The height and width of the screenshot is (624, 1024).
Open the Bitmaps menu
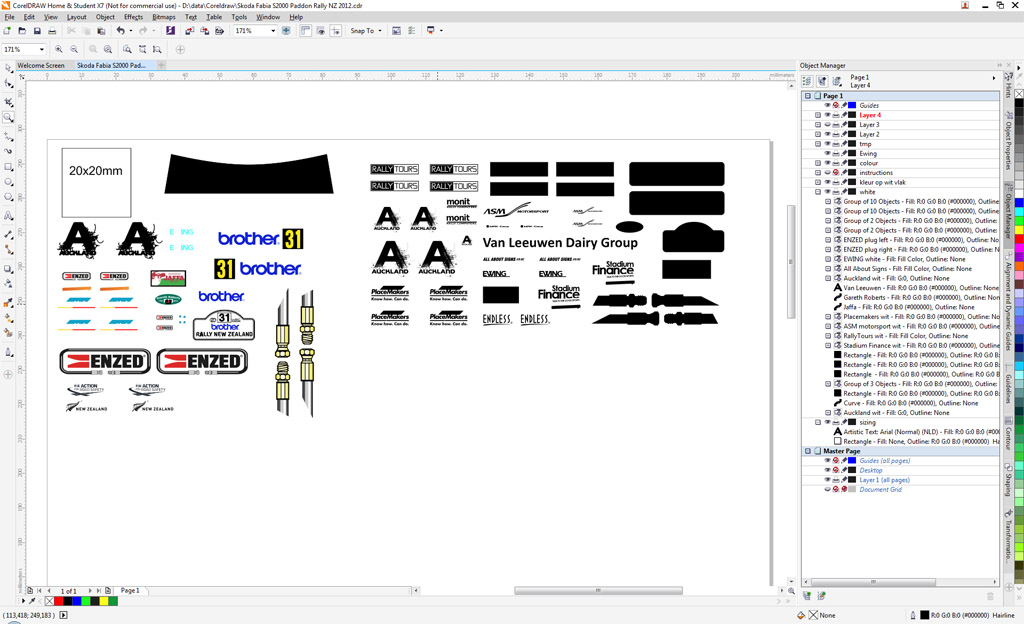pos(163,17)
